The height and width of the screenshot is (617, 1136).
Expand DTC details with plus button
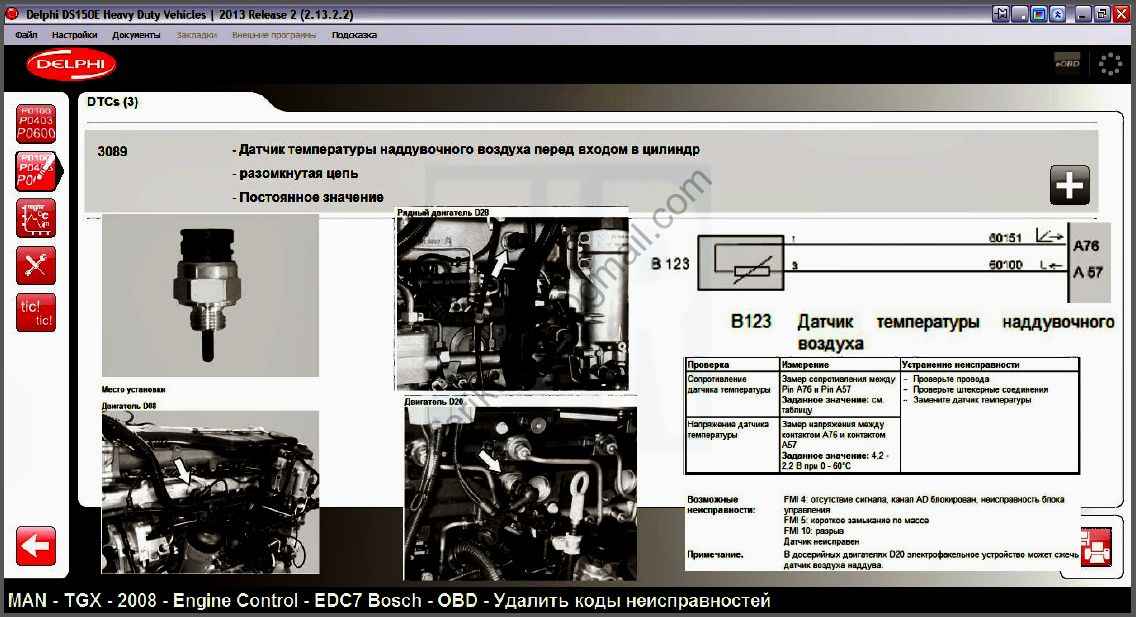click(x=1069, y=185)
